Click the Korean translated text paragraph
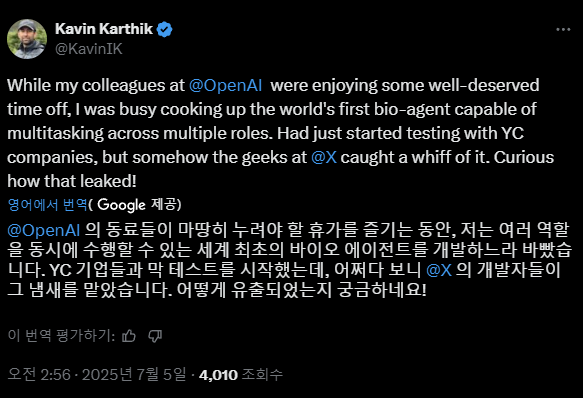583x398 pixels. click(289, 260)
